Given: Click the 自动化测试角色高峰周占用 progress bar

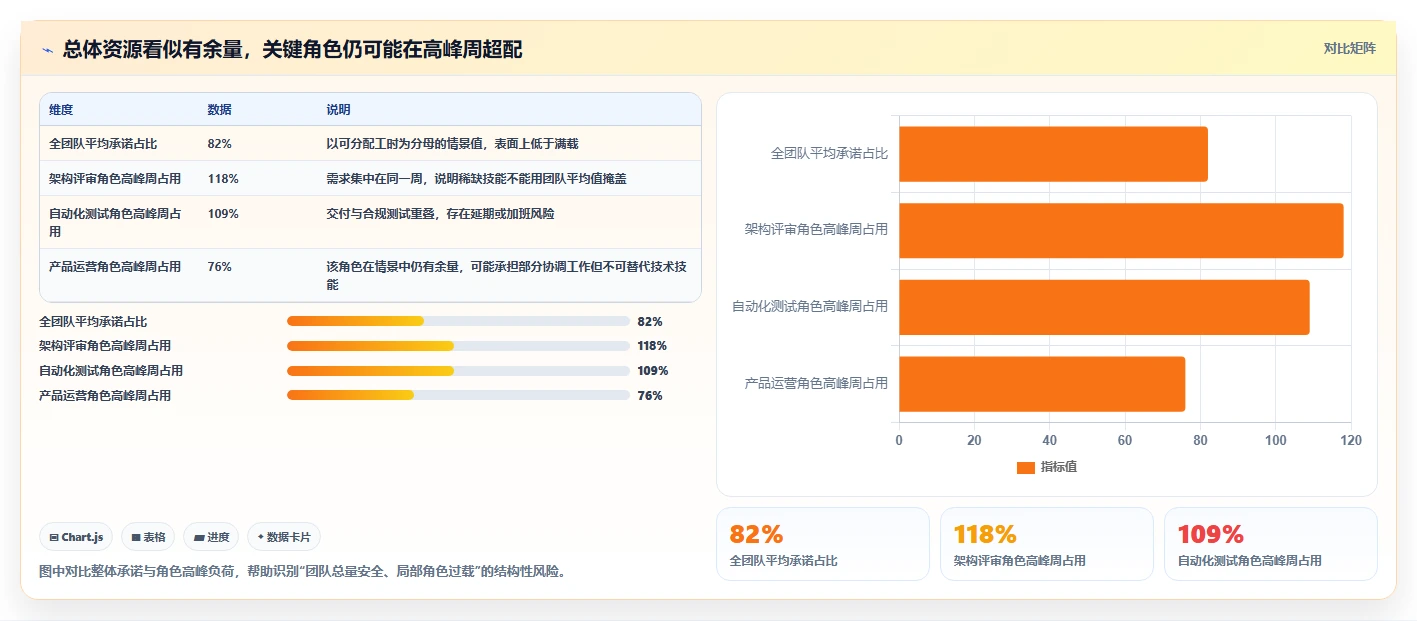Looking at the screenshot, I should coord(458,370).
